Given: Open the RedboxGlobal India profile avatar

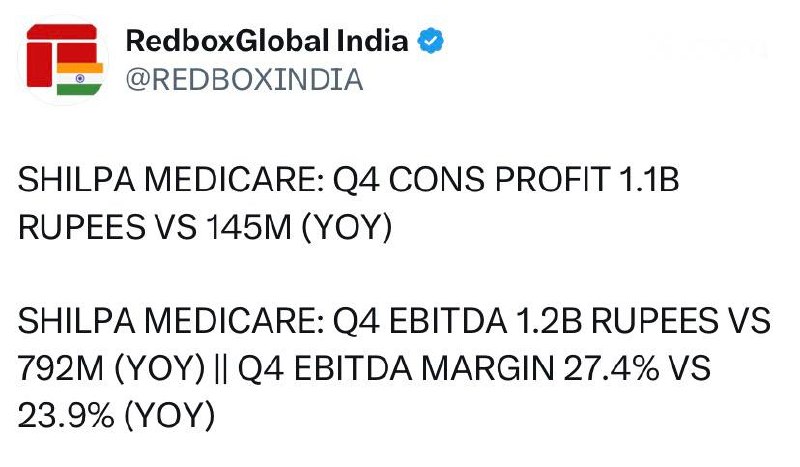Looking at the screenshot, I should coord(63,60).
